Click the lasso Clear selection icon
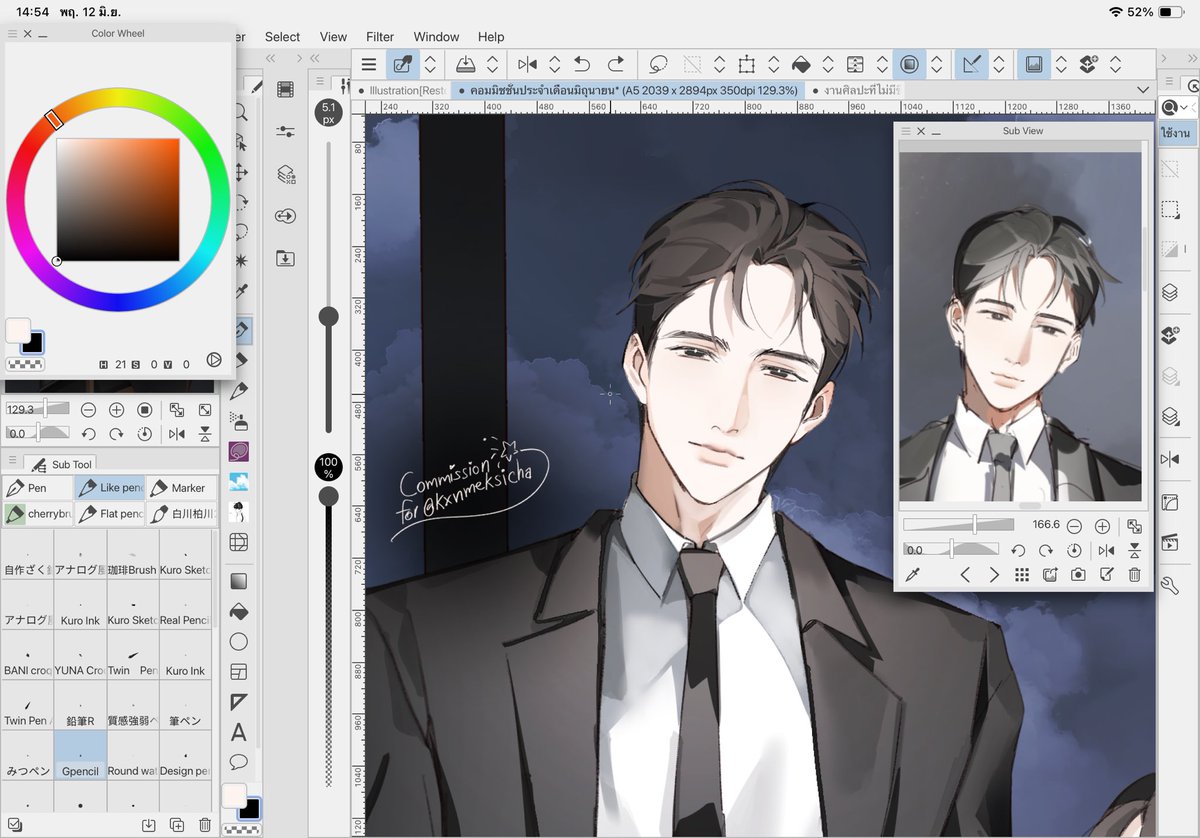 tap(658, 64)
